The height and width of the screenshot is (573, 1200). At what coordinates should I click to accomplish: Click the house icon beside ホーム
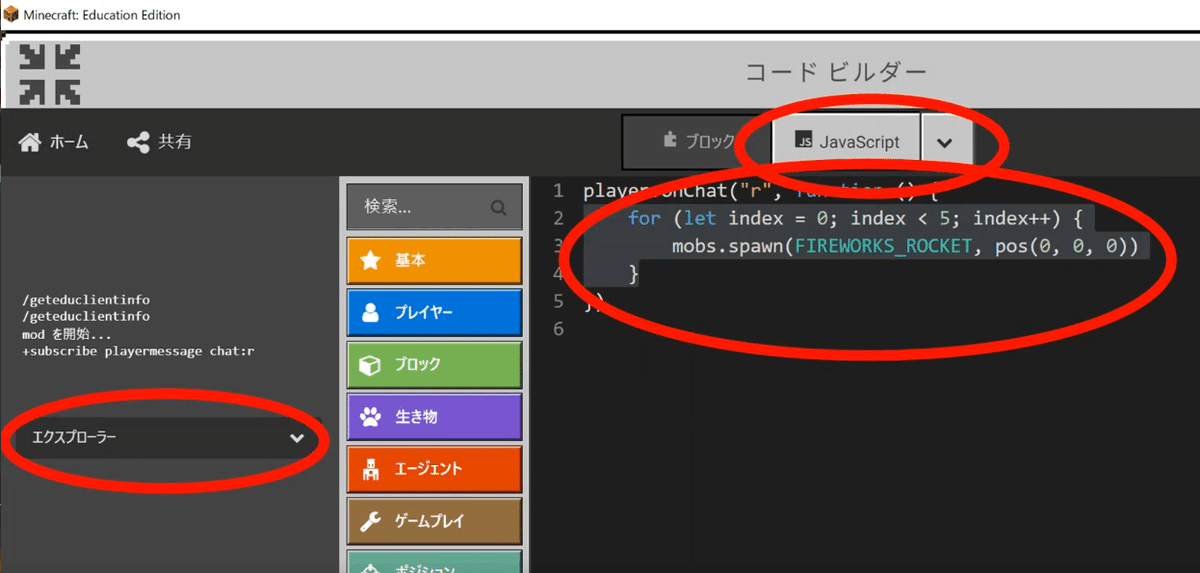click(x=30, y=142)
